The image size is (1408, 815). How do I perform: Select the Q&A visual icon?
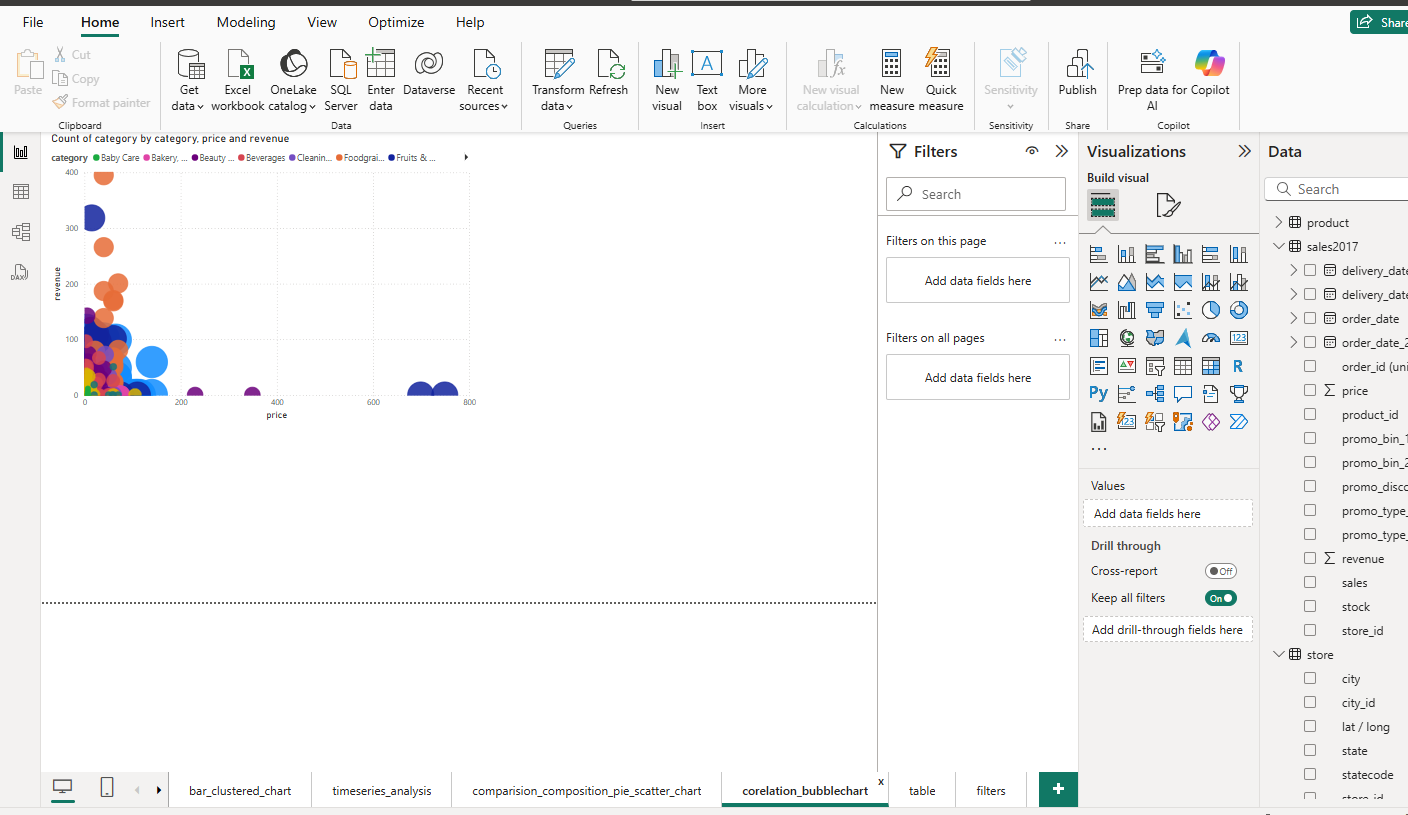pos(1183,394)
